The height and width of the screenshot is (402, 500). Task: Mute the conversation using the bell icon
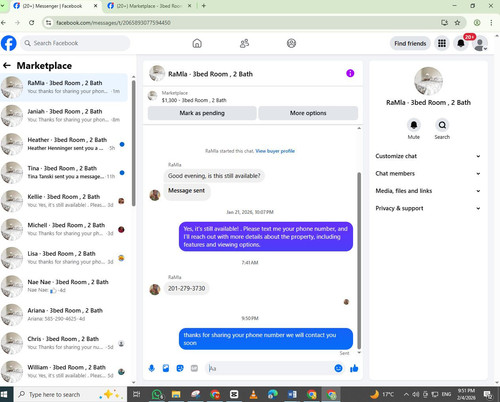tap(414, 125)
